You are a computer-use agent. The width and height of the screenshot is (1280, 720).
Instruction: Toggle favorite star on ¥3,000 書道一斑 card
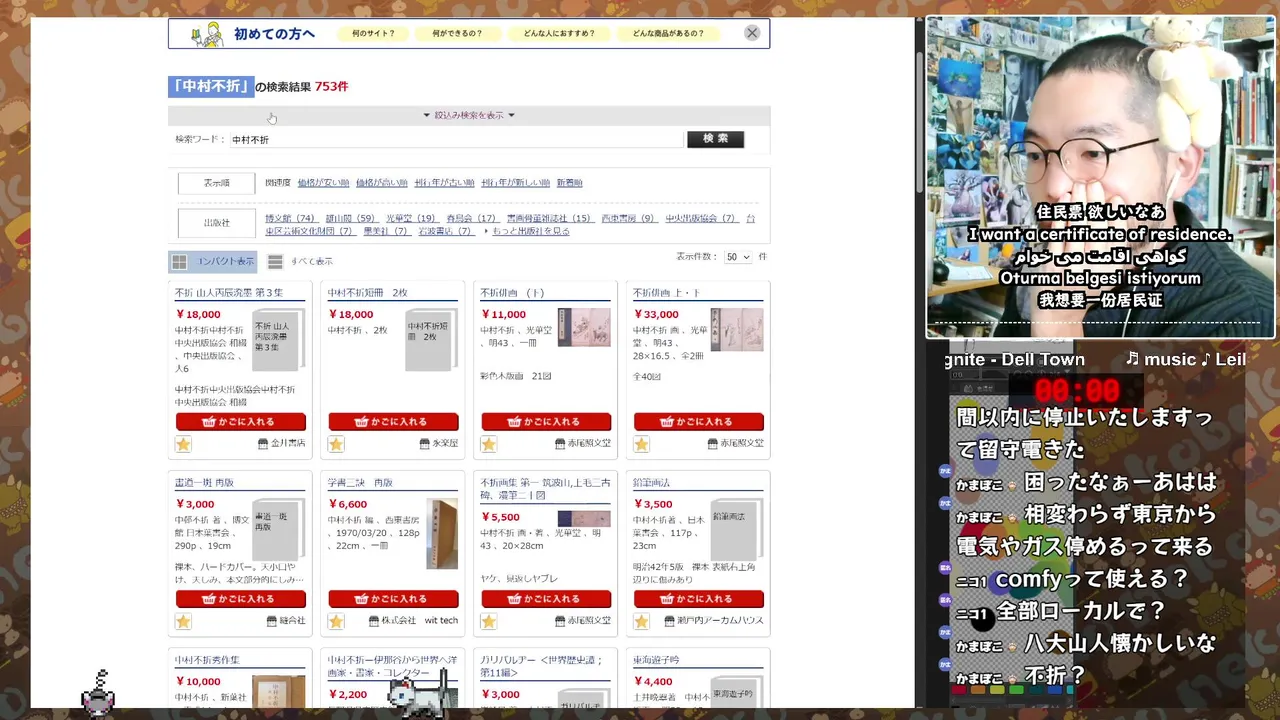[x=183, y=621]
